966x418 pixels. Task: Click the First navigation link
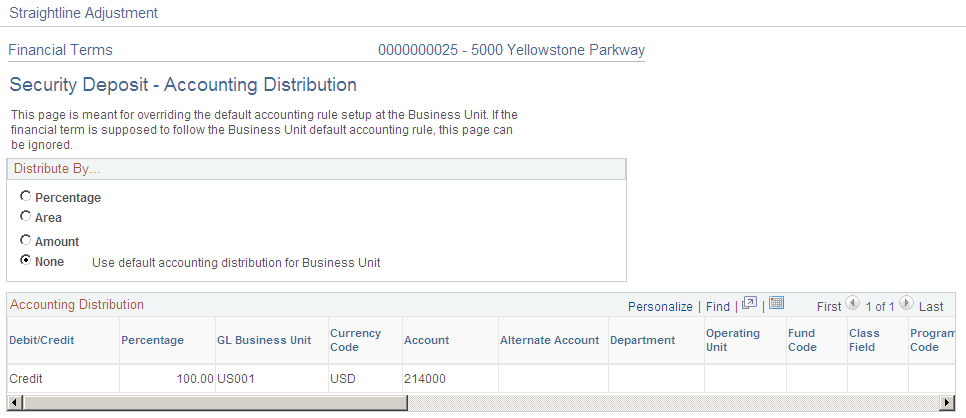[829, 306]
